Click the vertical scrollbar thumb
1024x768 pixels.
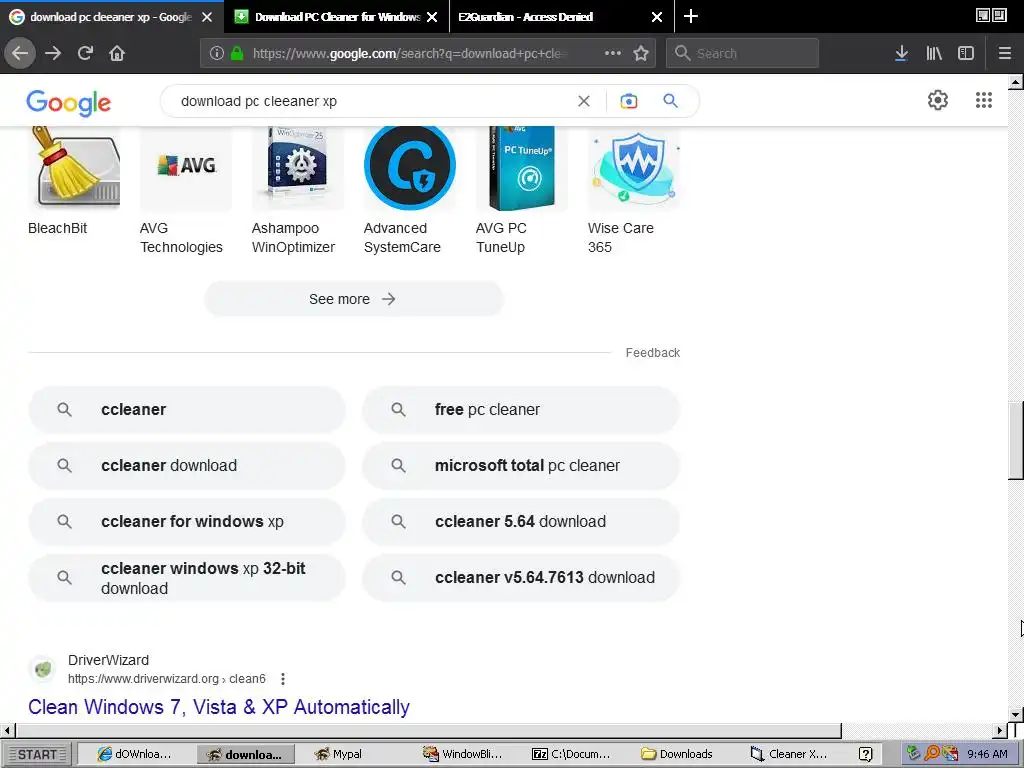(1016, 441)
